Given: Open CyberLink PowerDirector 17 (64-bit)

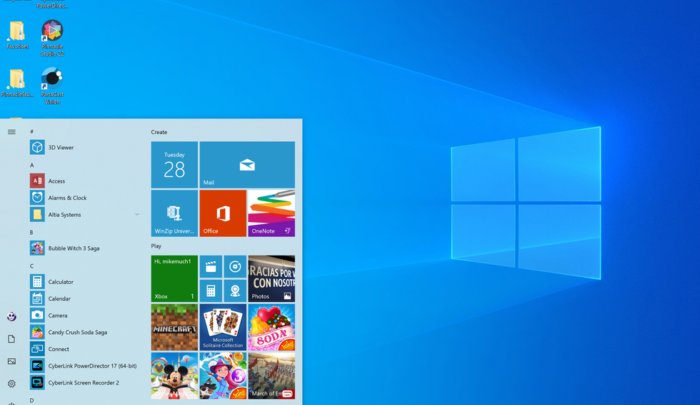Looking at the screenshot, I should [x=85, y=366].
